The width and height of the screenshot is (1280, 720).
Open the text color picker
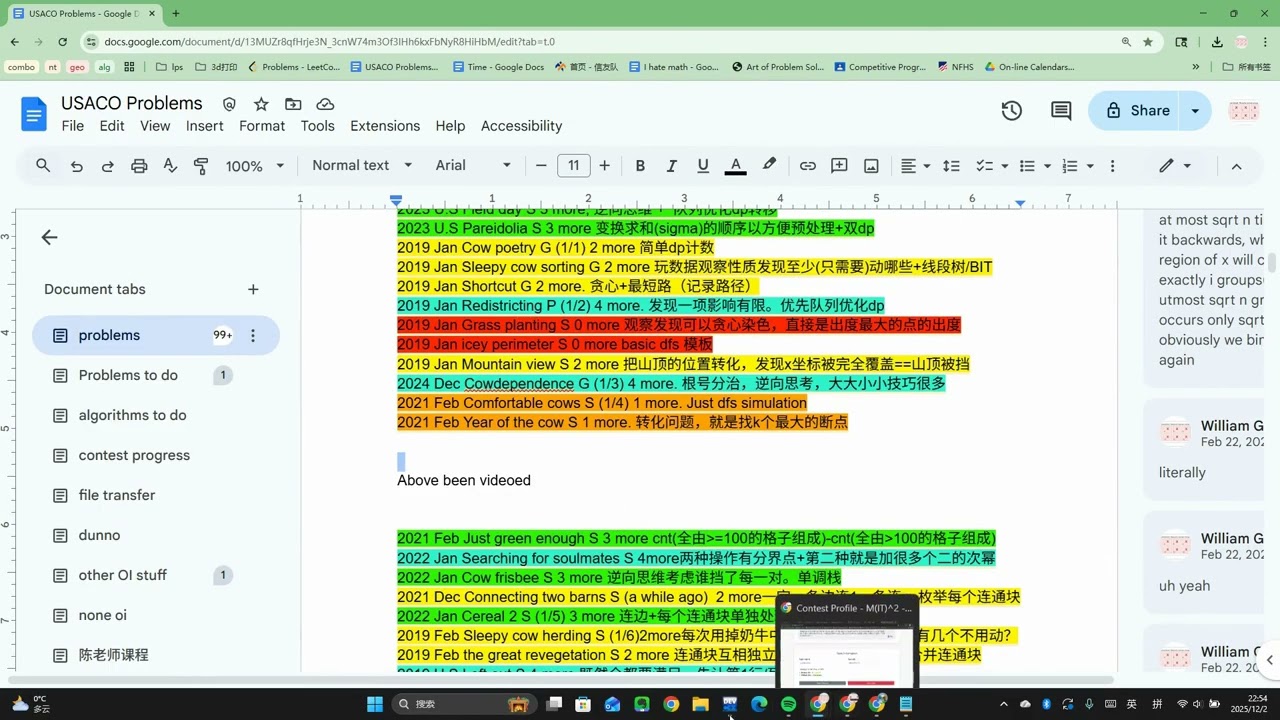coord(735,166)
